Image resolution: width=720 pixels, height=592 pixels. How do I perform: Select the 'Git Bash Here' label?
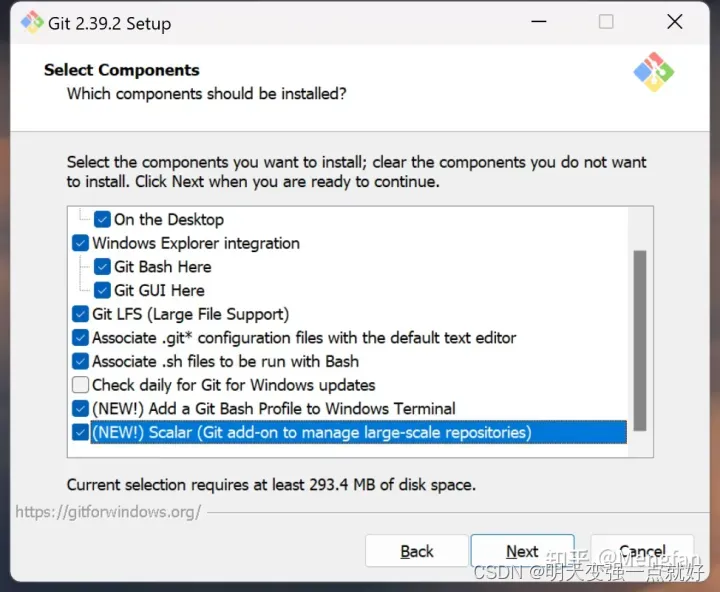tap(163, 267)
